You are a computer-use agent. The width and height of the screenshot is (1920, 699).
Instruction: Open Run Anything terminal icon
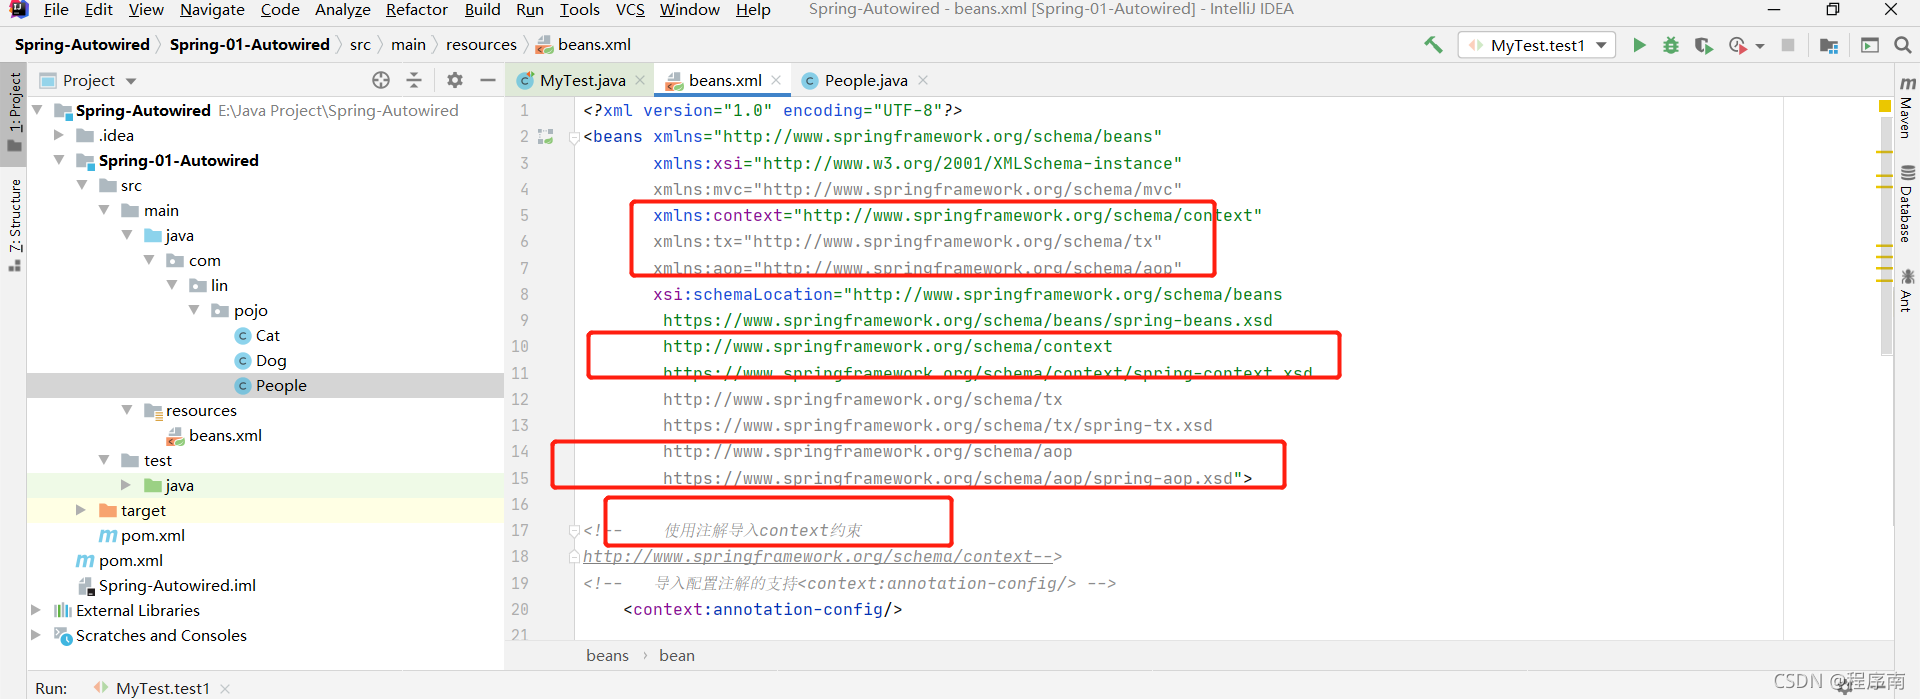coord(1869,45)
